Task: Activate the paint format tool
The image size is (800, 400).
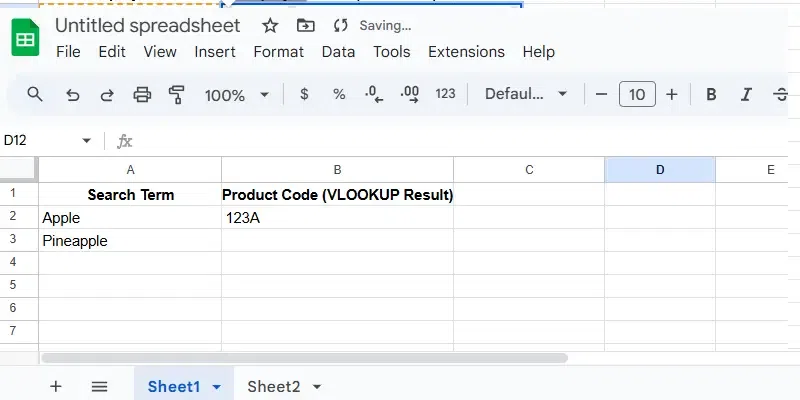Action: pos(177,95)
